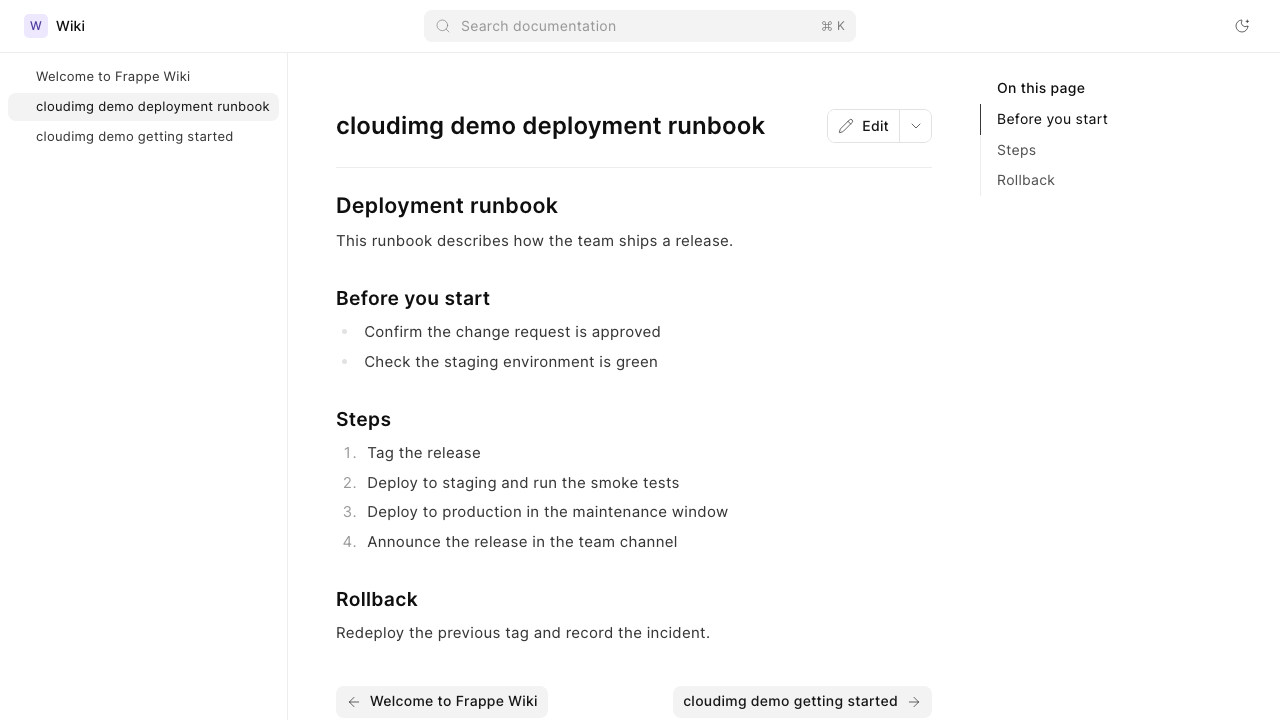1280x720 pixels.
Task: Click the Deployment runbook heading
Action: tap(447, 206)
